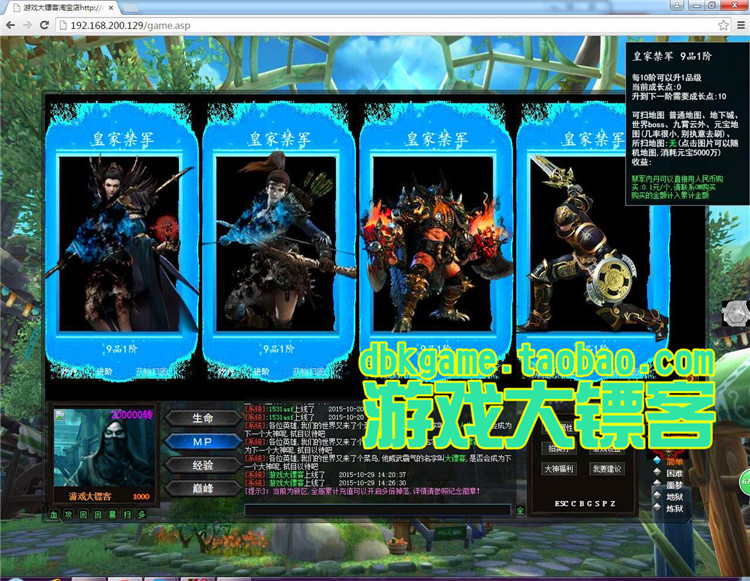Select the female archer guard portrait
The height and width of the screenshot is (581, 750).
point(276,243)
